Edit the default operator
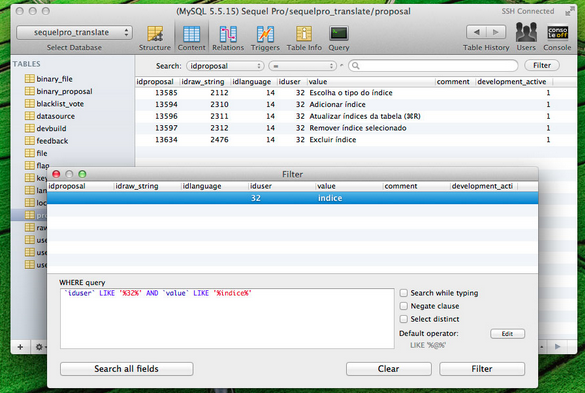The height and width of the screenshot is (393, 585). click(507, 334)
